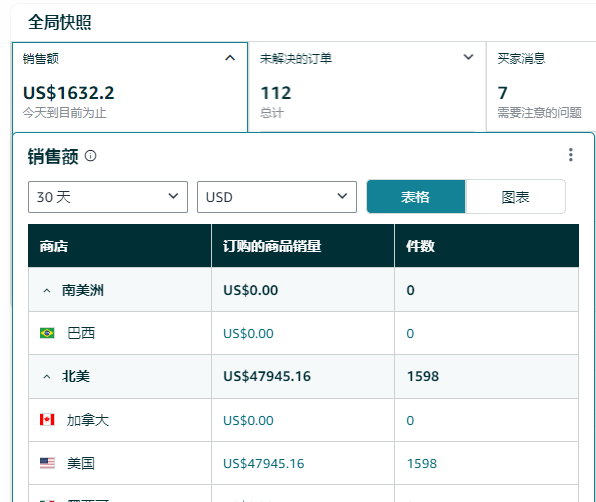This screenshot has height=502, width=596.
Task: Click the 商店 column header
Action: coord(120,246)
